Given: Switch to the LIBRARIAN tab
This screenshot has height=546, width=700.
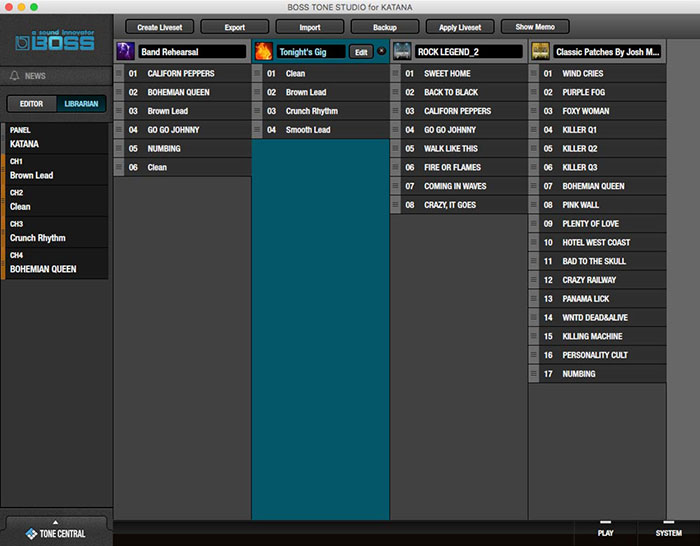Looking at the screenshot, I should pyautogui.click(x=81, y=104).
